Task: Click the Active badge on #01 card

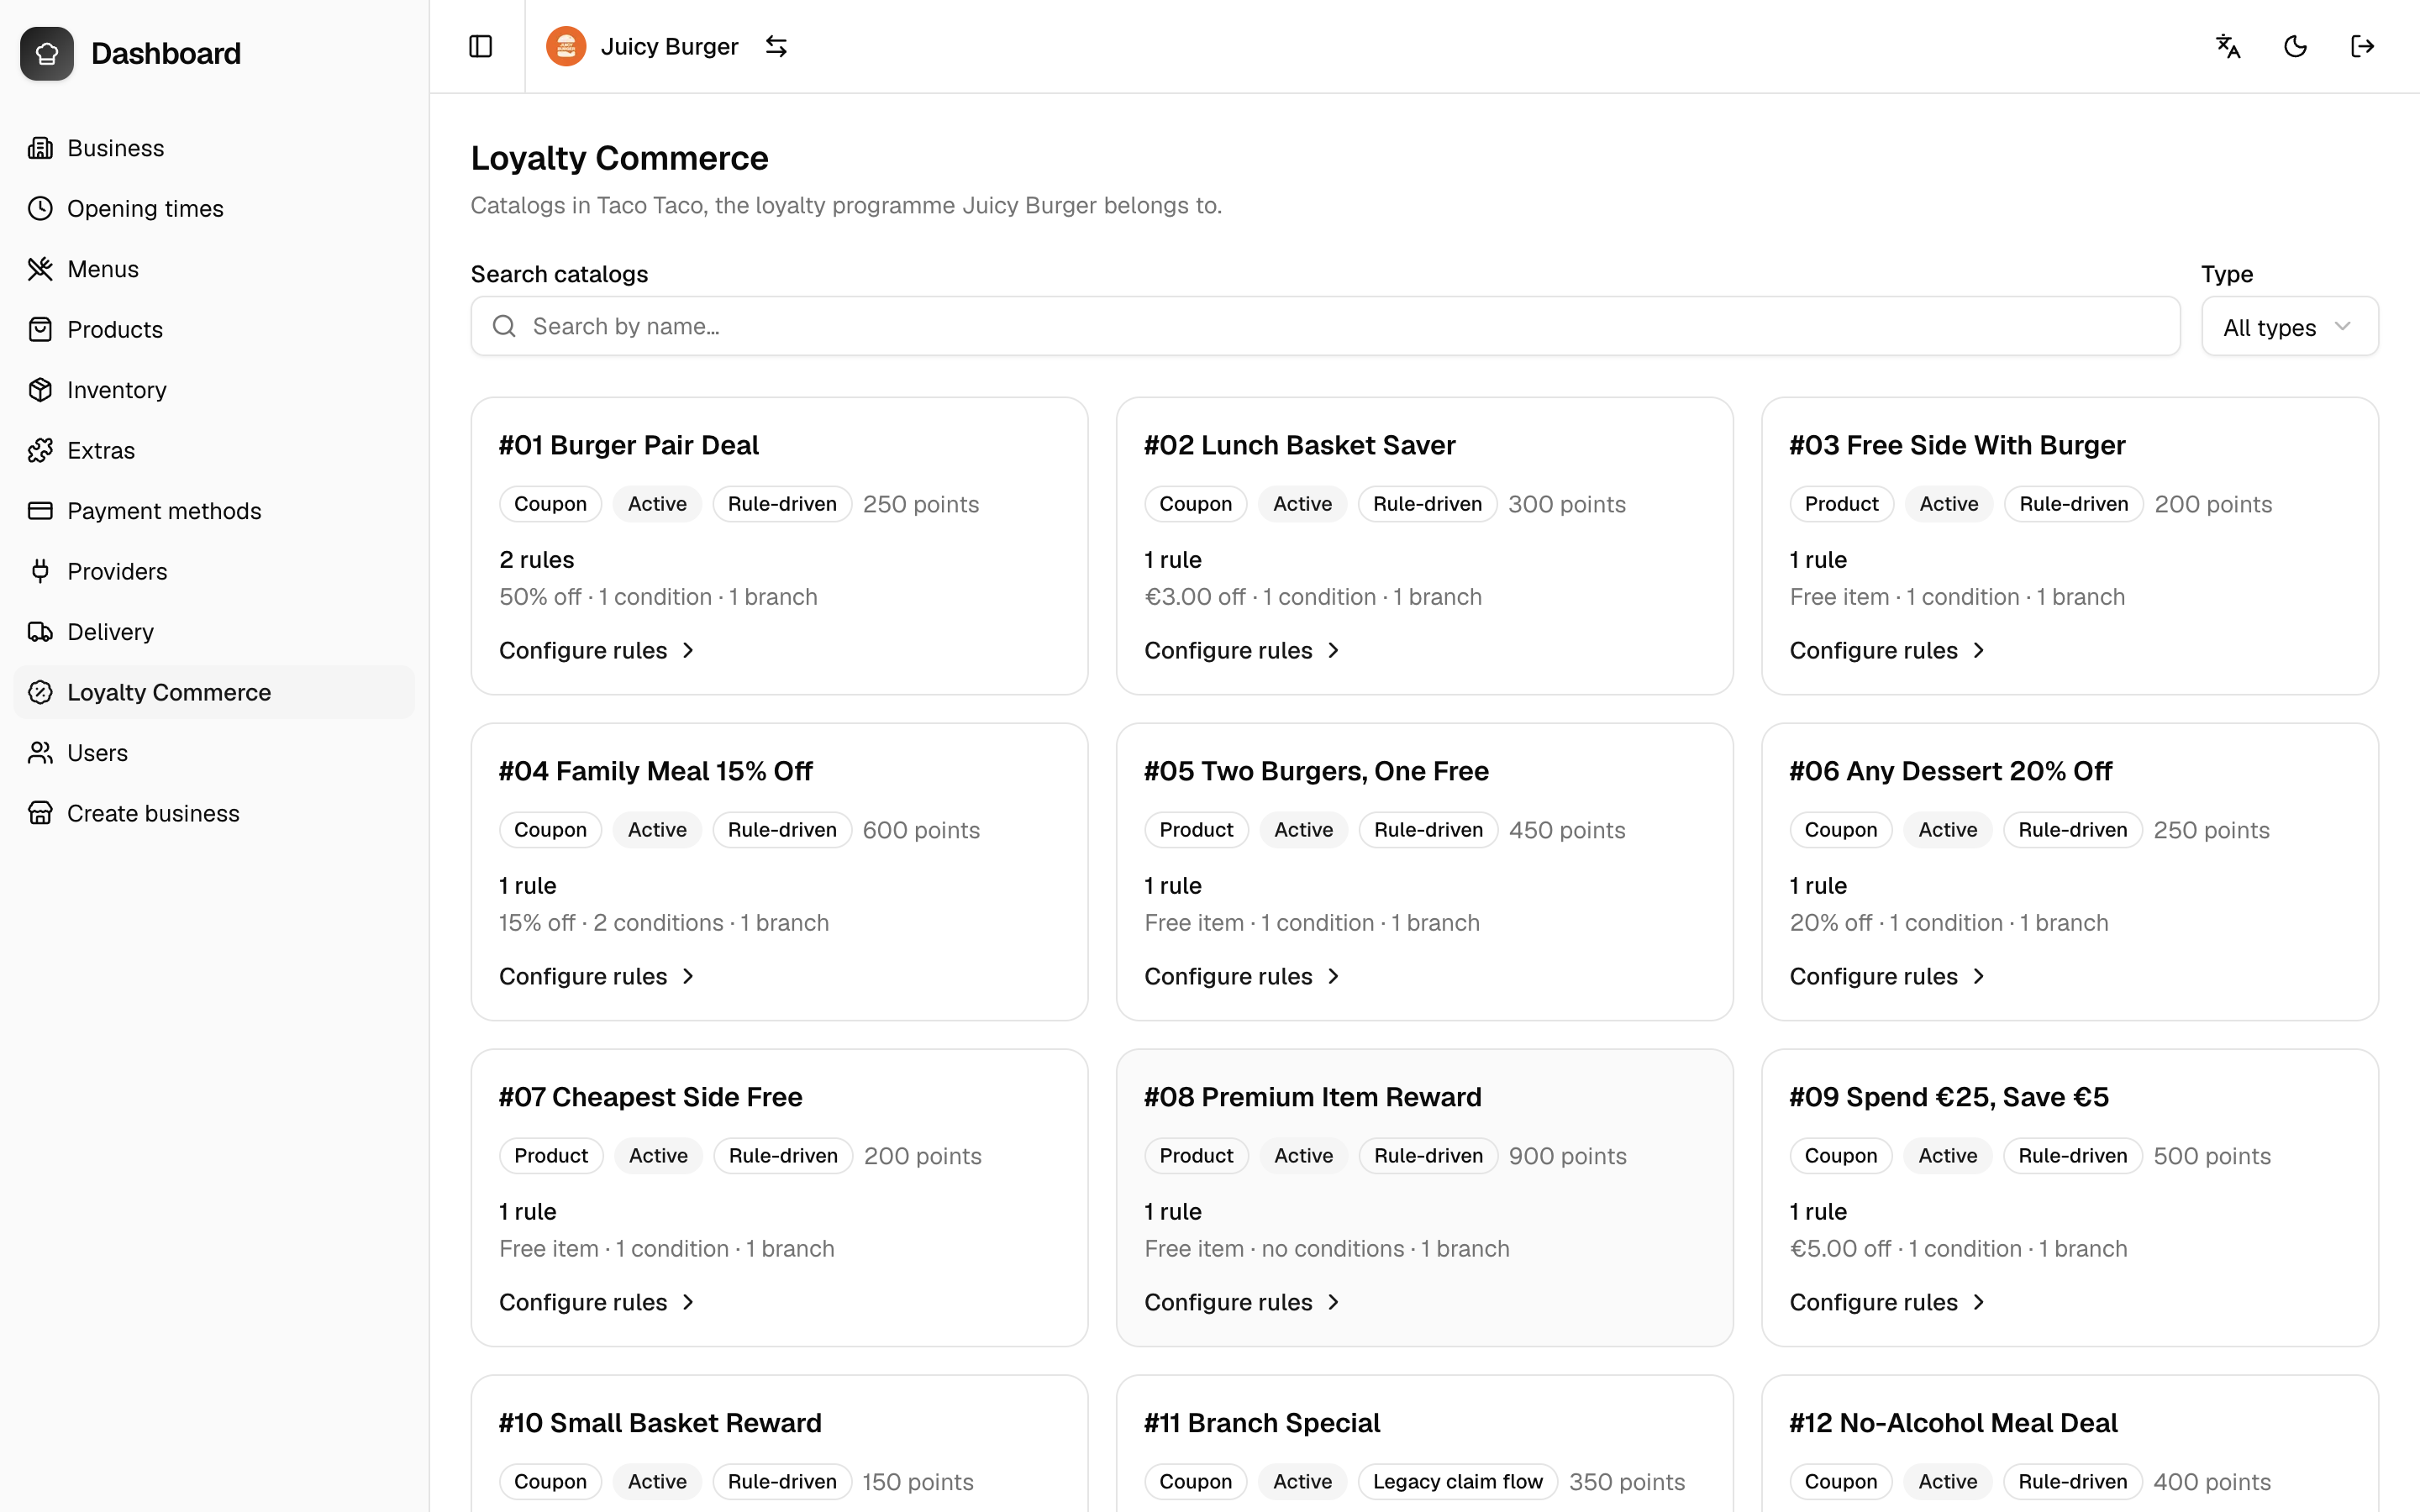Action: (657, 504)
